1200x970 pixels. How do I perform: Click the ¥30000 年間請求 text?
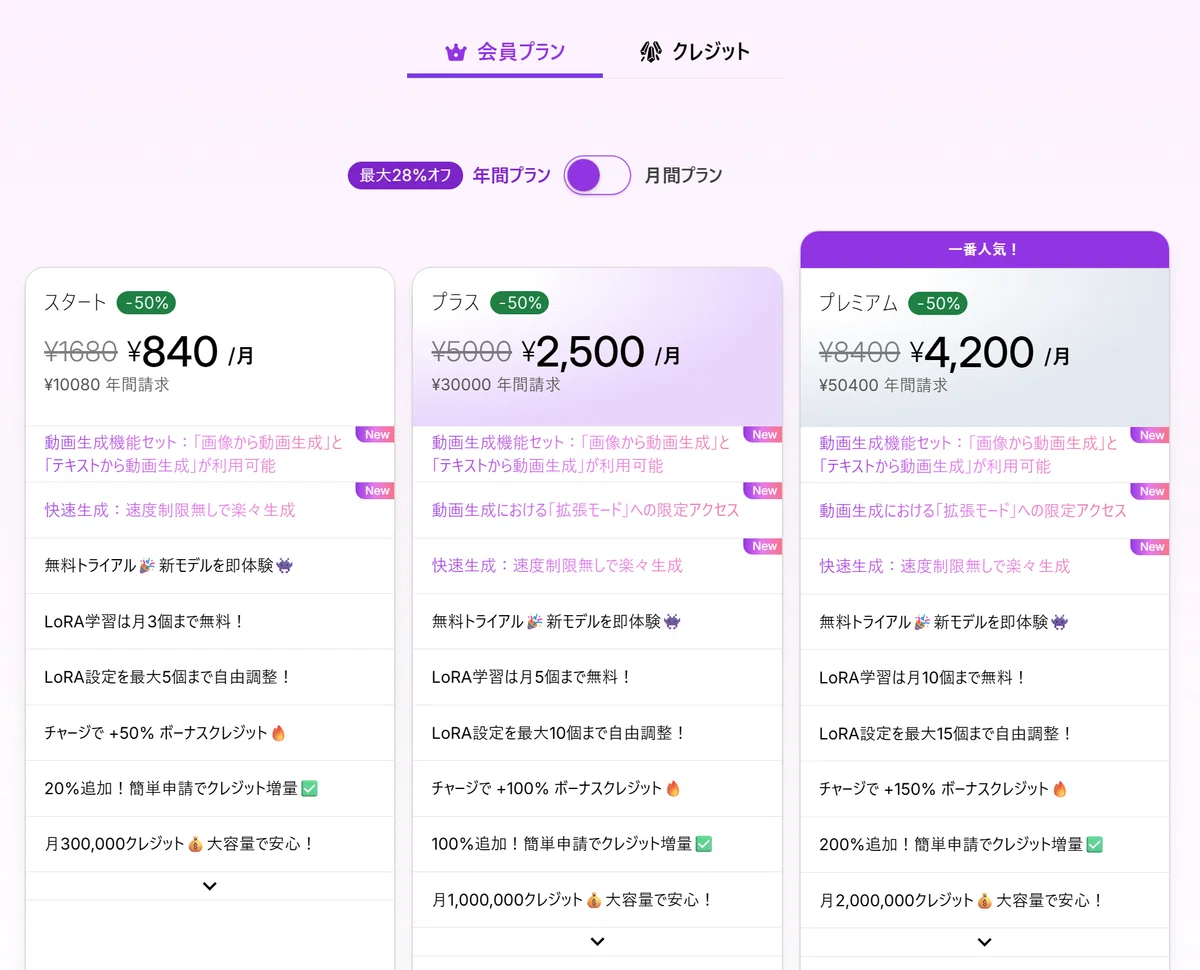(x=496, y=384)
